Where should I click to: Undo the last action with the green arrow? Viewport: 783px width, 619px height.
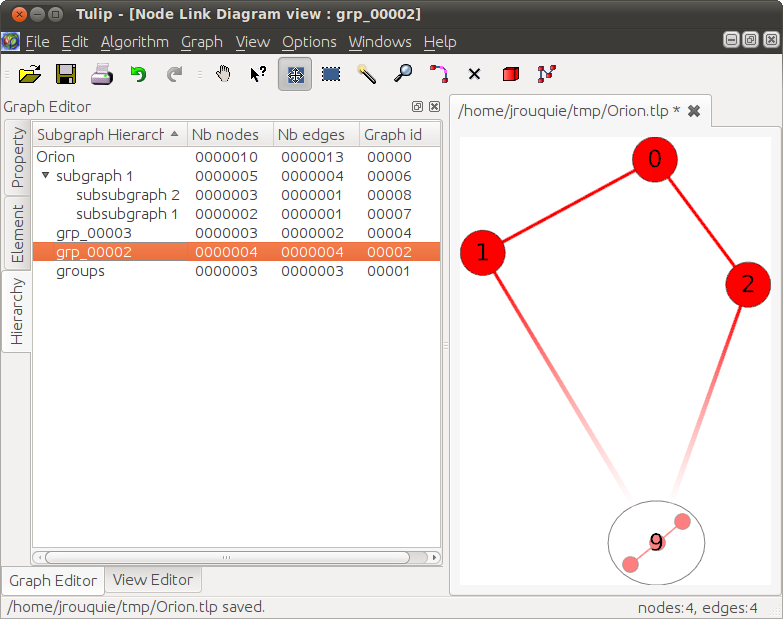138,74
